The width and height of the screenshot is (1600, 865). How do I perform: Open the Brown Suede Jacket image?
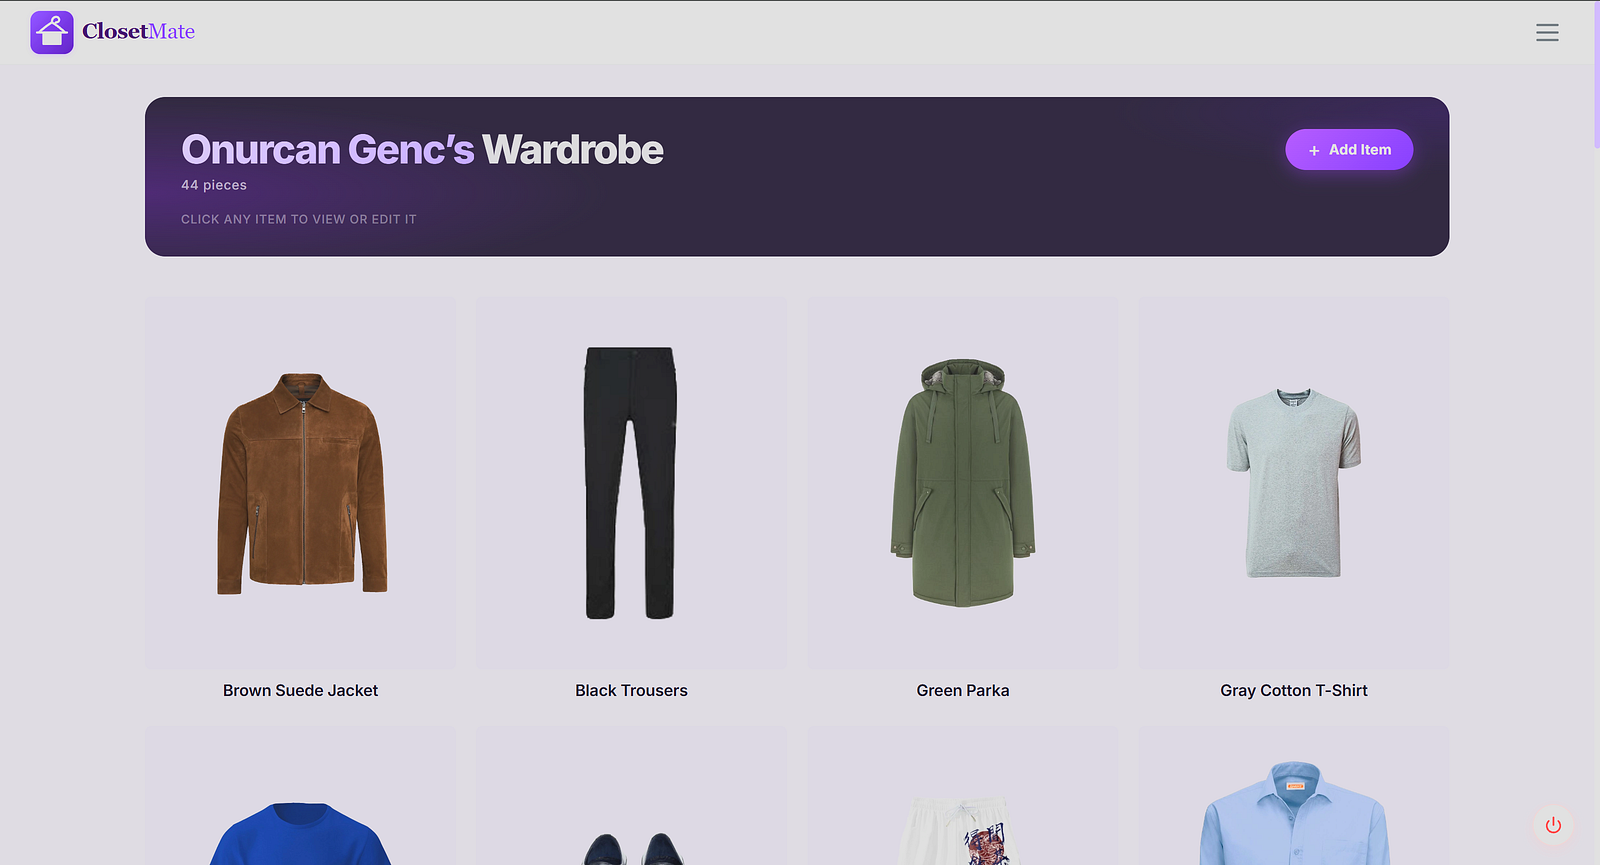301,483
